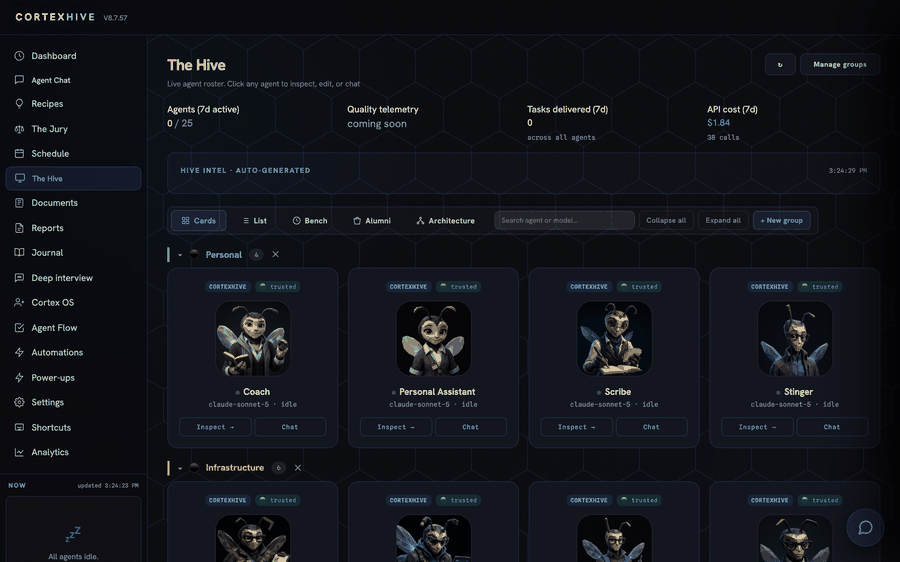Click the trusted badge on Coach card
The width and height of the screenshot is (900, 562).
coord(277,286)
